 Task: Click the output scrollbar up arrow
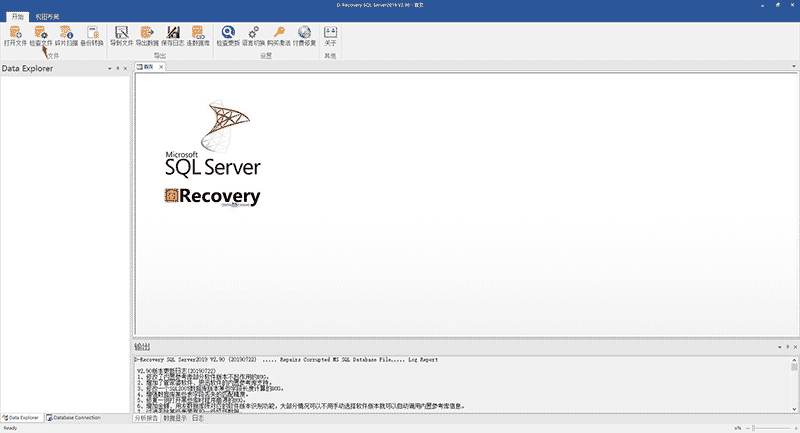point(794,360)
